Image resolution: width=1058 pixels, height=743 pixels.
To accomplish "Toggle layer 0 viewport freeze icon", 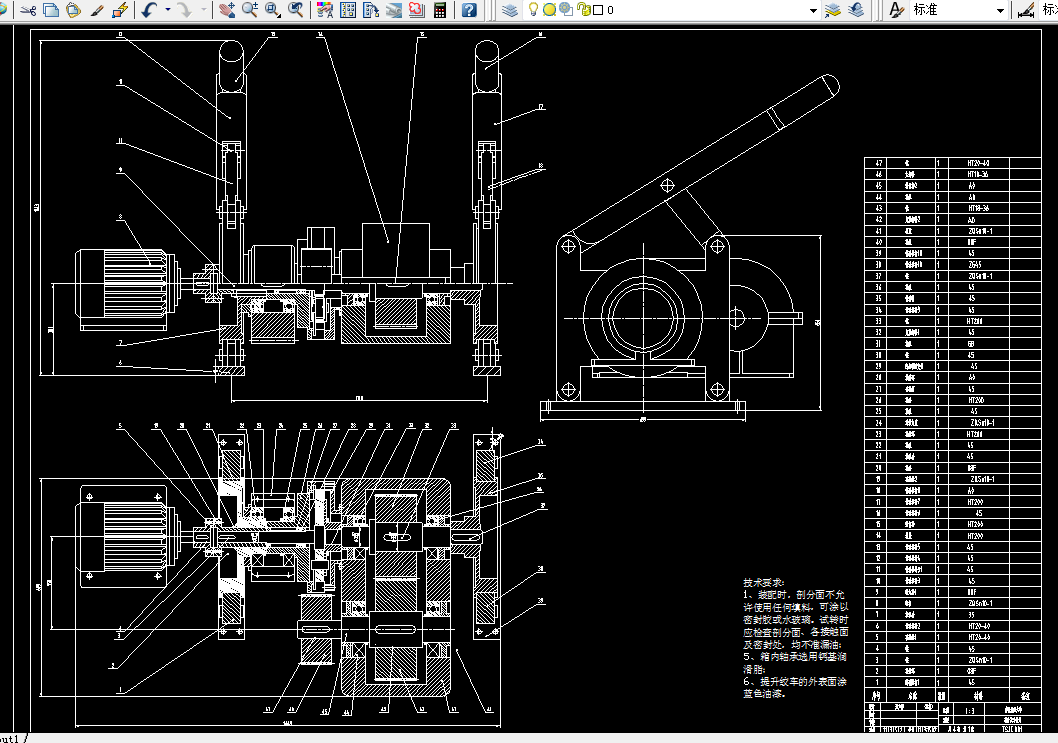I will [566, 9].
